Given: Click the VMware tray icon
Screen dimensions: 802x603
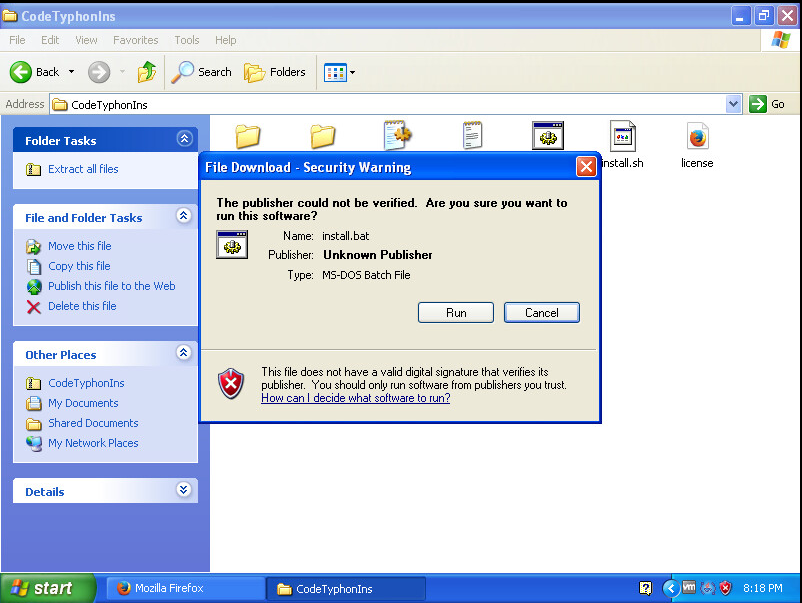Looking at the screenshot, I should pos(689,587).
